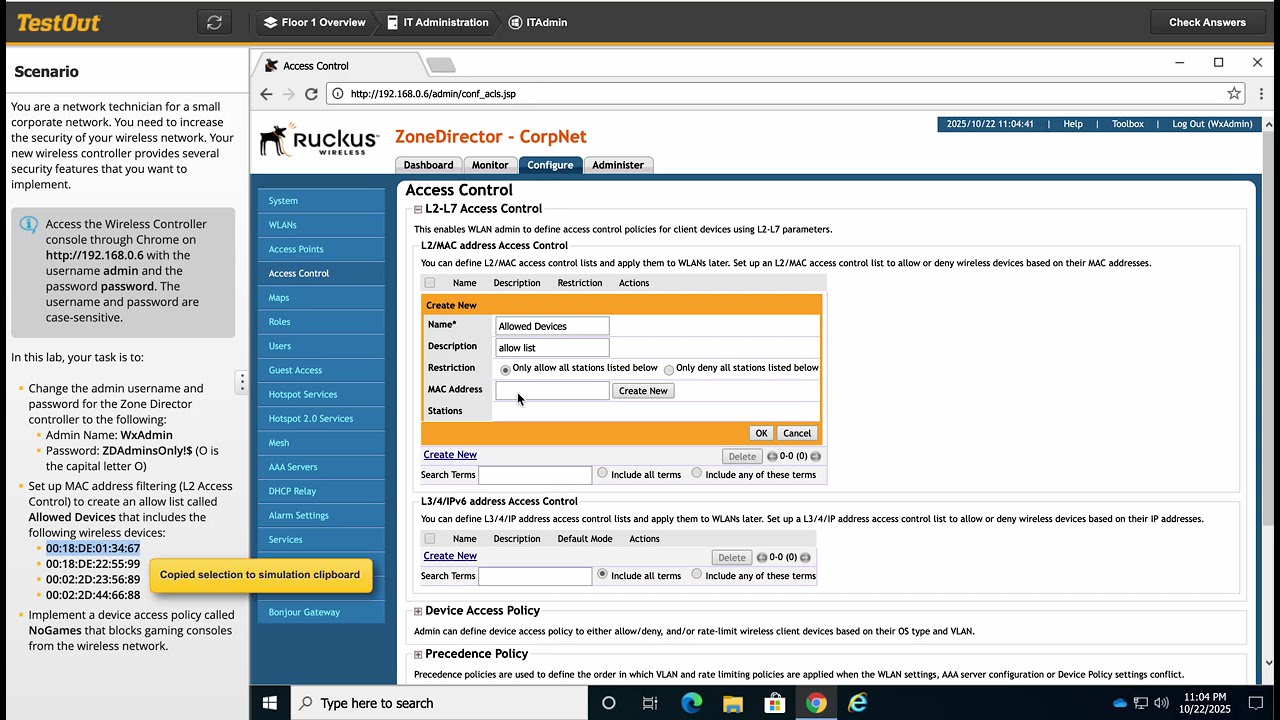
Task: Open Toolbox link in header
Action: 1127,124
